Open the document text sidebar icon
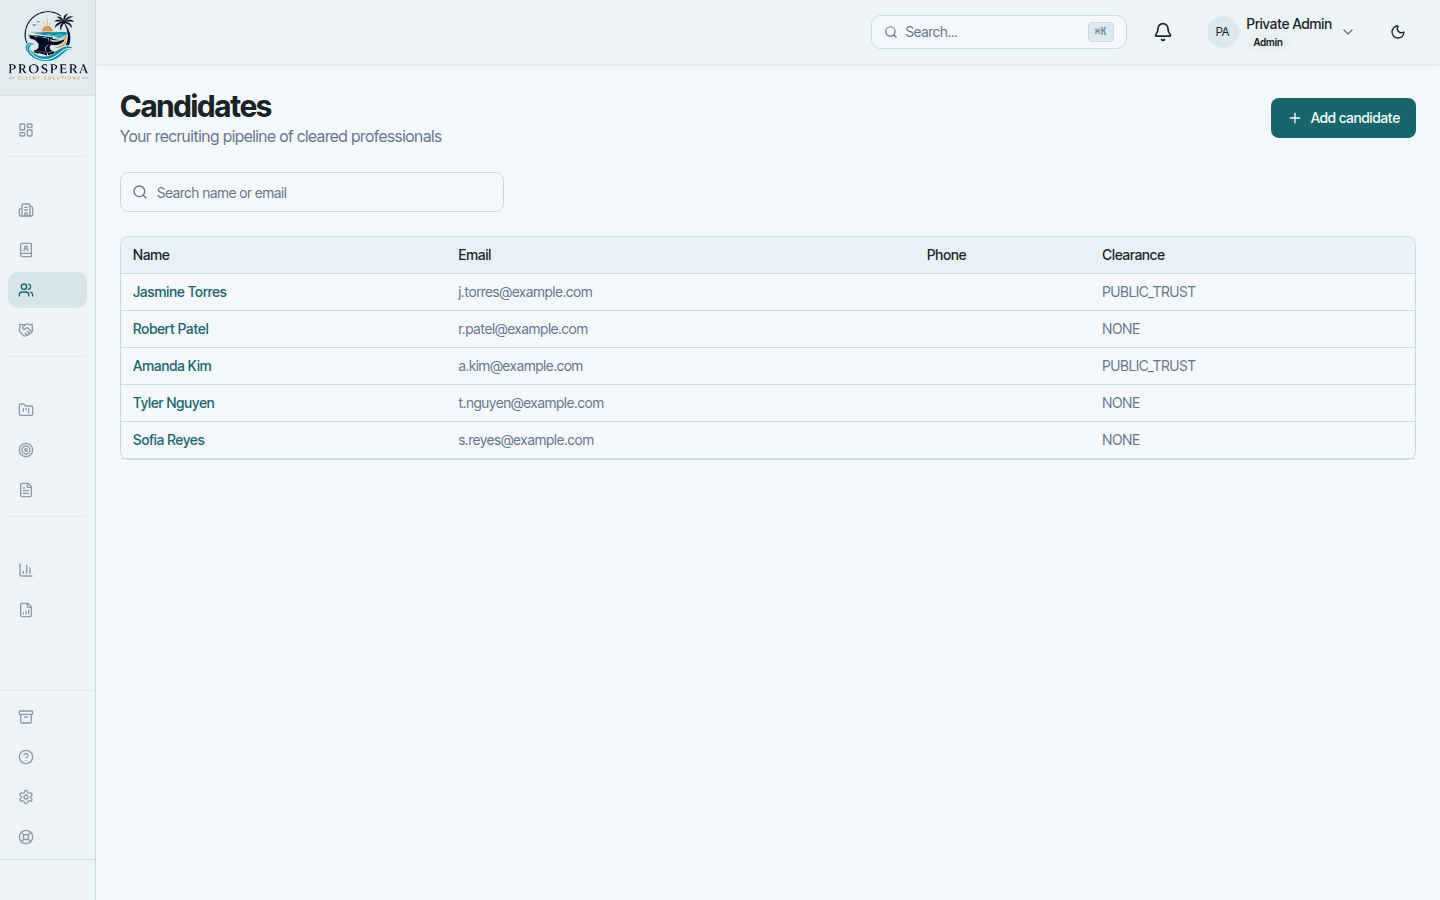 tap(26, 490)
